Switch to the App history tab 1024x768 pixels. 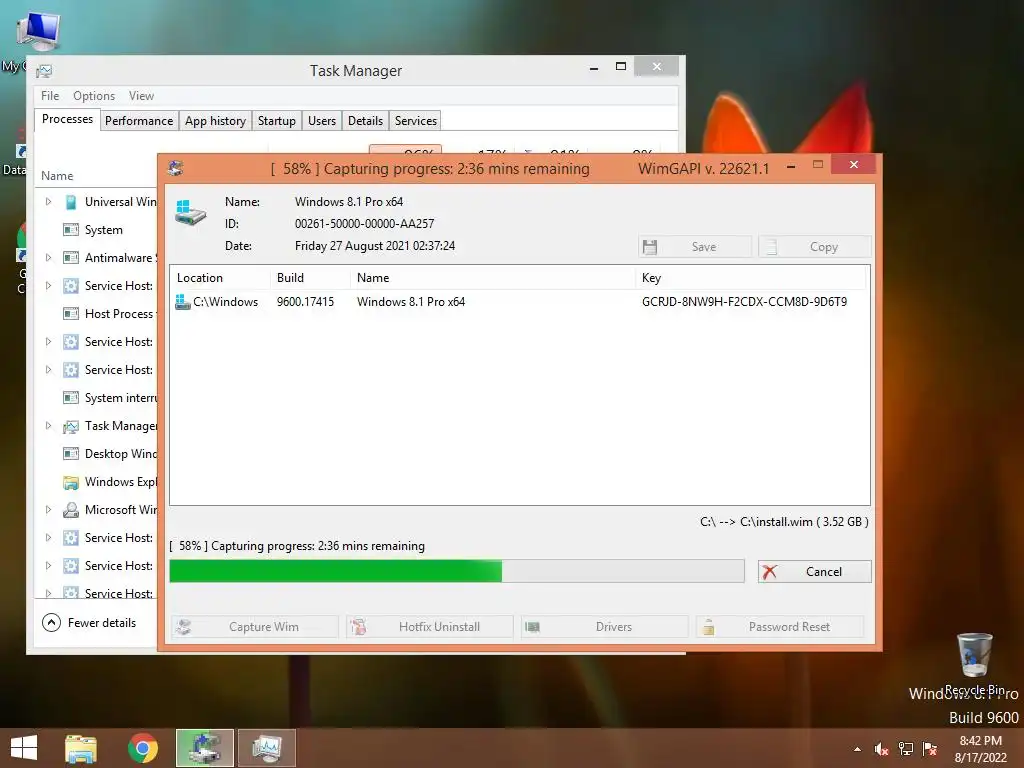pos(215,121)
